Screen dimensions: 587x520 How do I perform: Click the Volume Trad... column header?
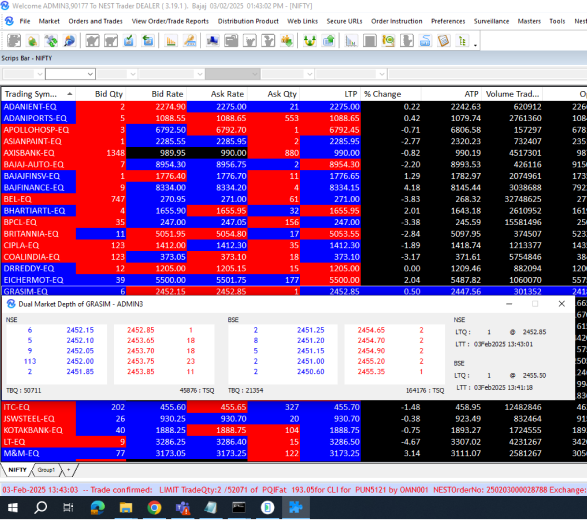(512, 94)
